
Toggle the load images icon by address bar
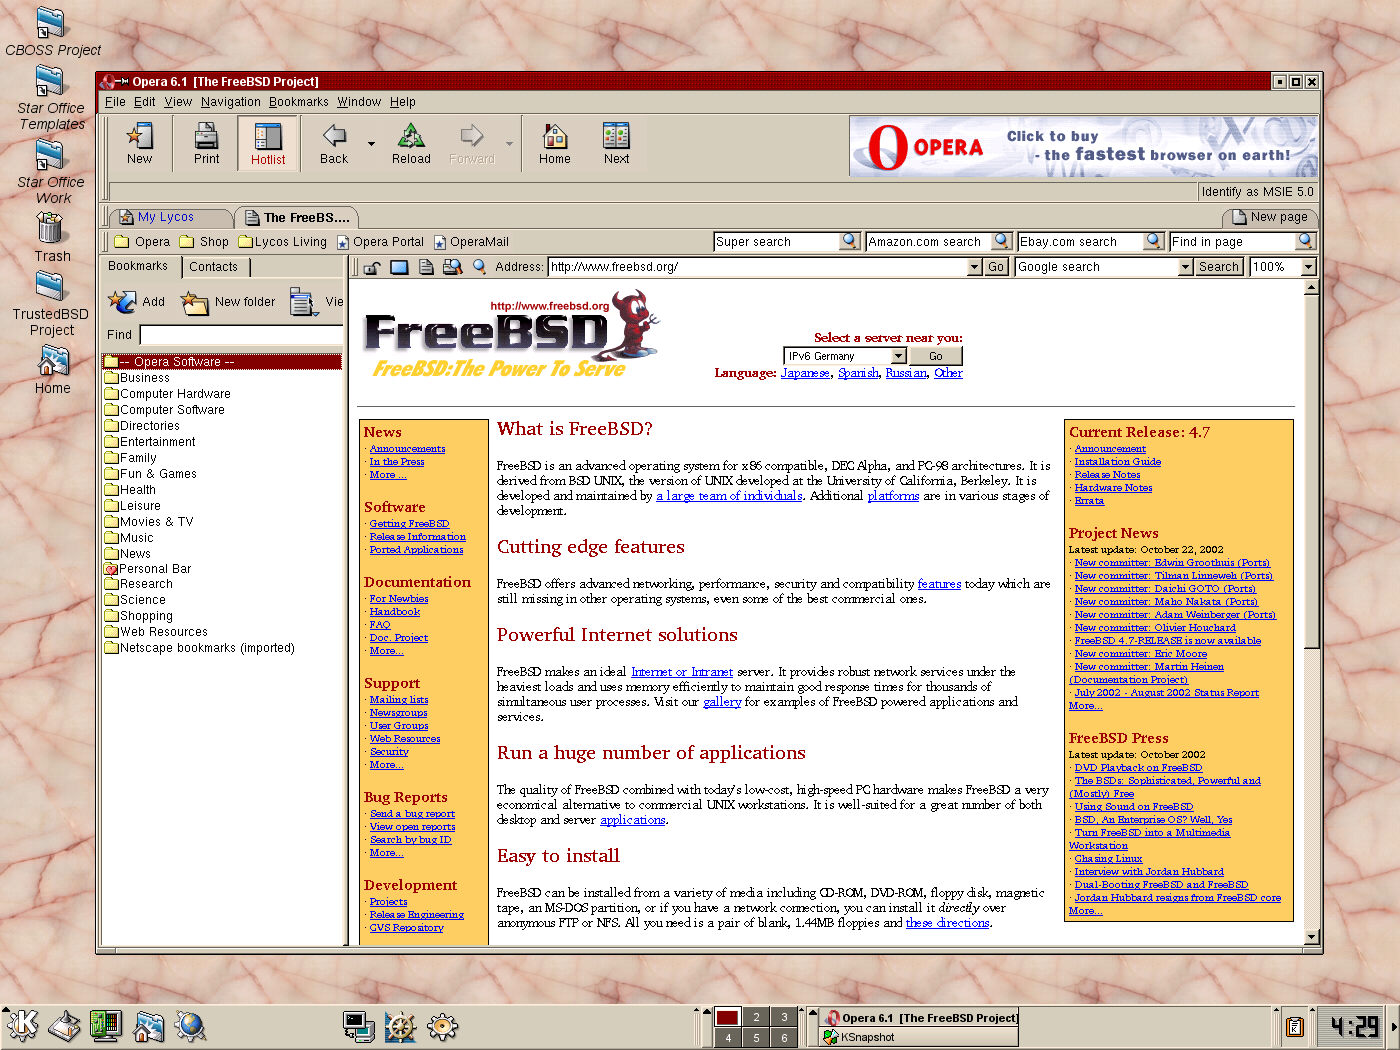click(399, 267)
